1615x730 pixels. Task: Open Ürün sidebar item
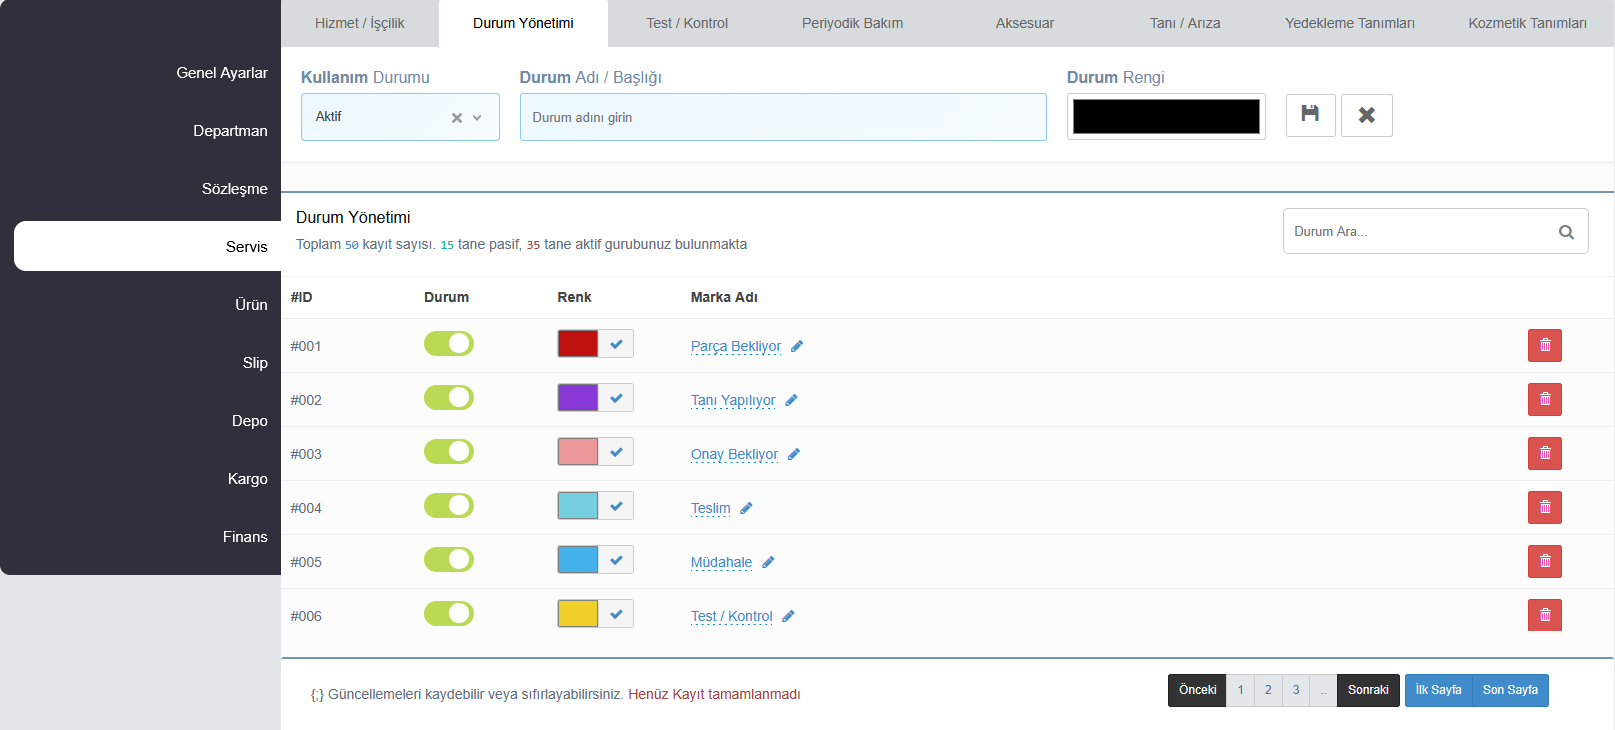(x=251, y=305)
